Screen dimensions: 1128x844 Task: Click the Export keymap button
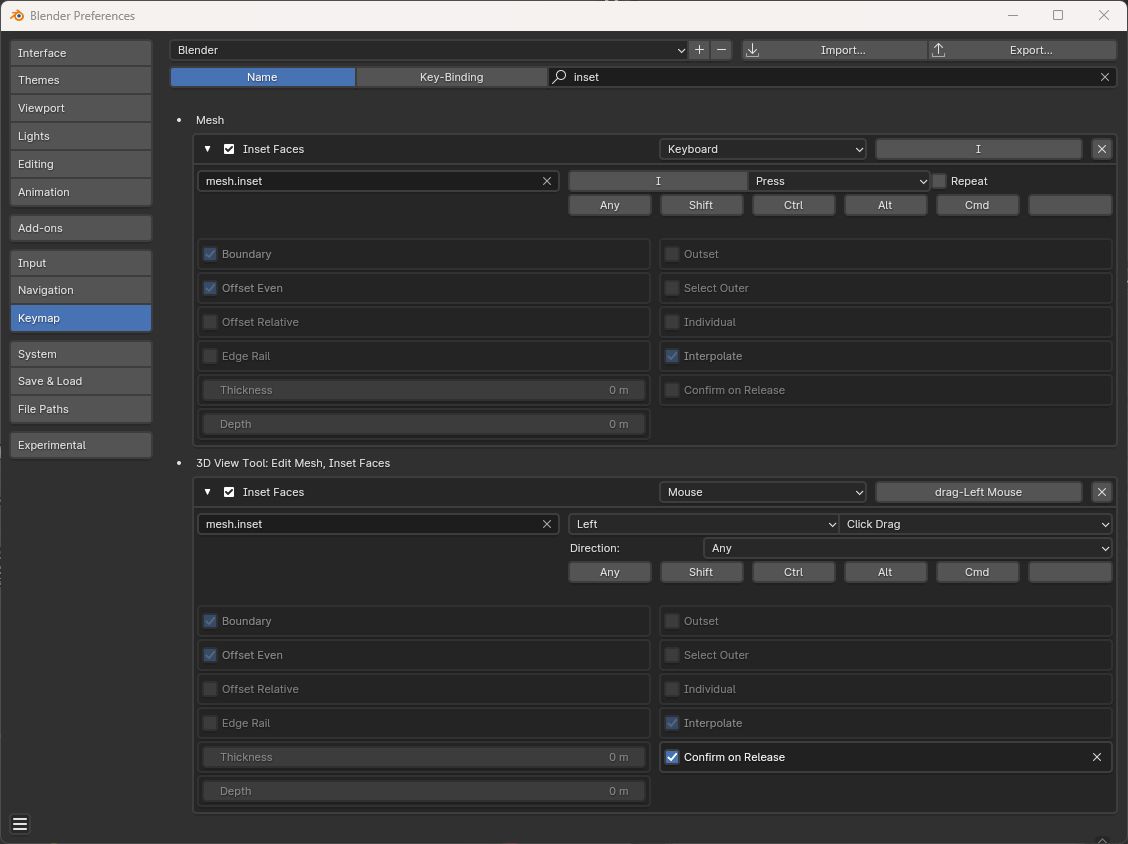pyautogui.click(x=1022, y=50)
